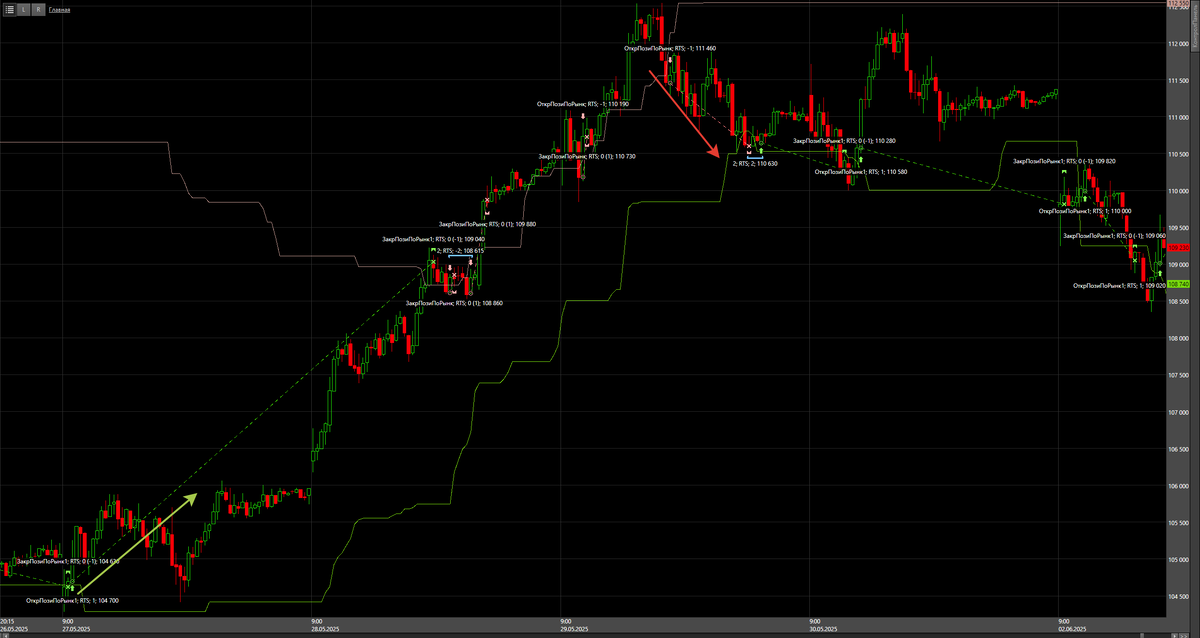
Task: Click the trade label ending 104 700
Action: click(x=72, y=601)
